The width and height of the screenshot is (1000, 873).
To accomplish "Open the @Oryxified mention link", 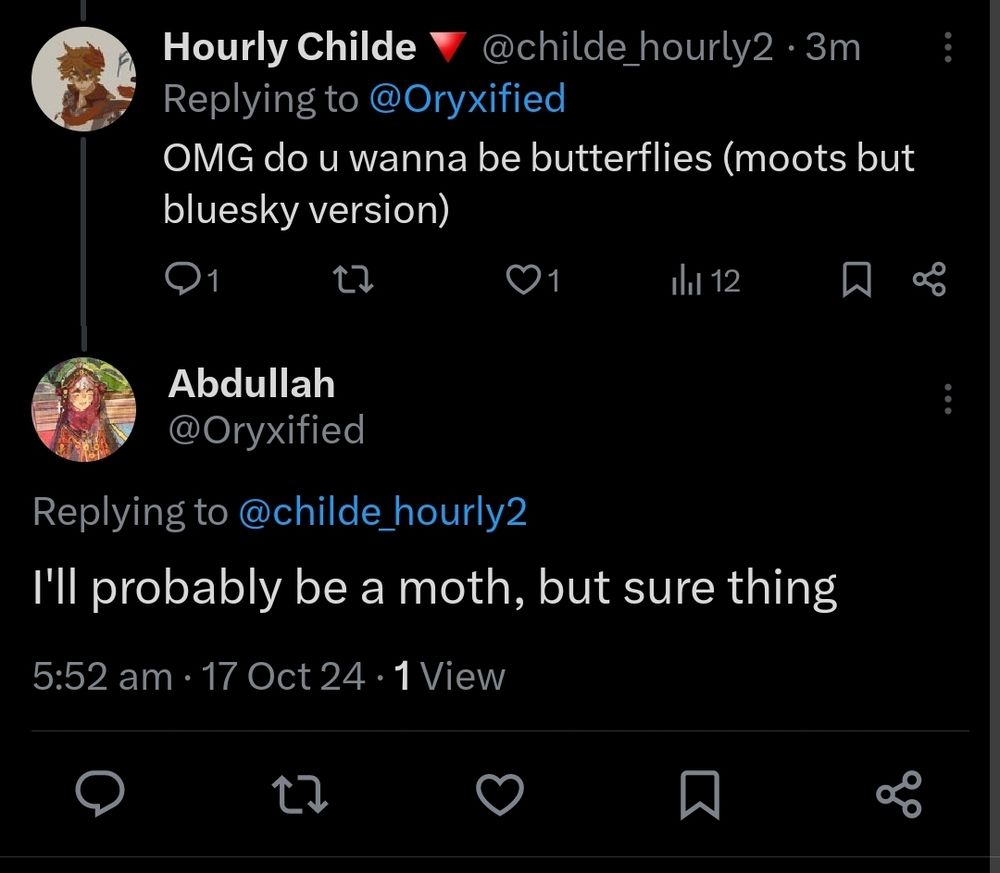I will coord(467,99).
